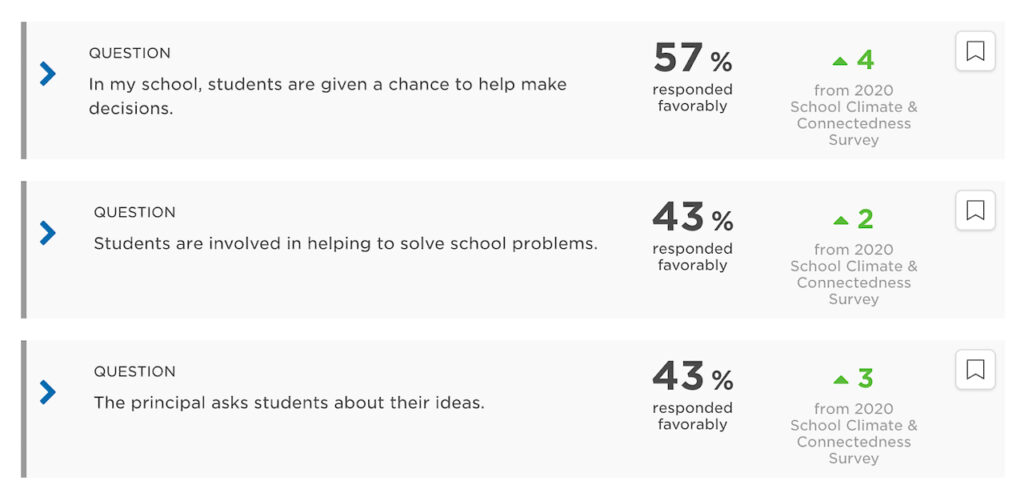
Task: Click the 57% responded favorably figure
Action: 692,76
